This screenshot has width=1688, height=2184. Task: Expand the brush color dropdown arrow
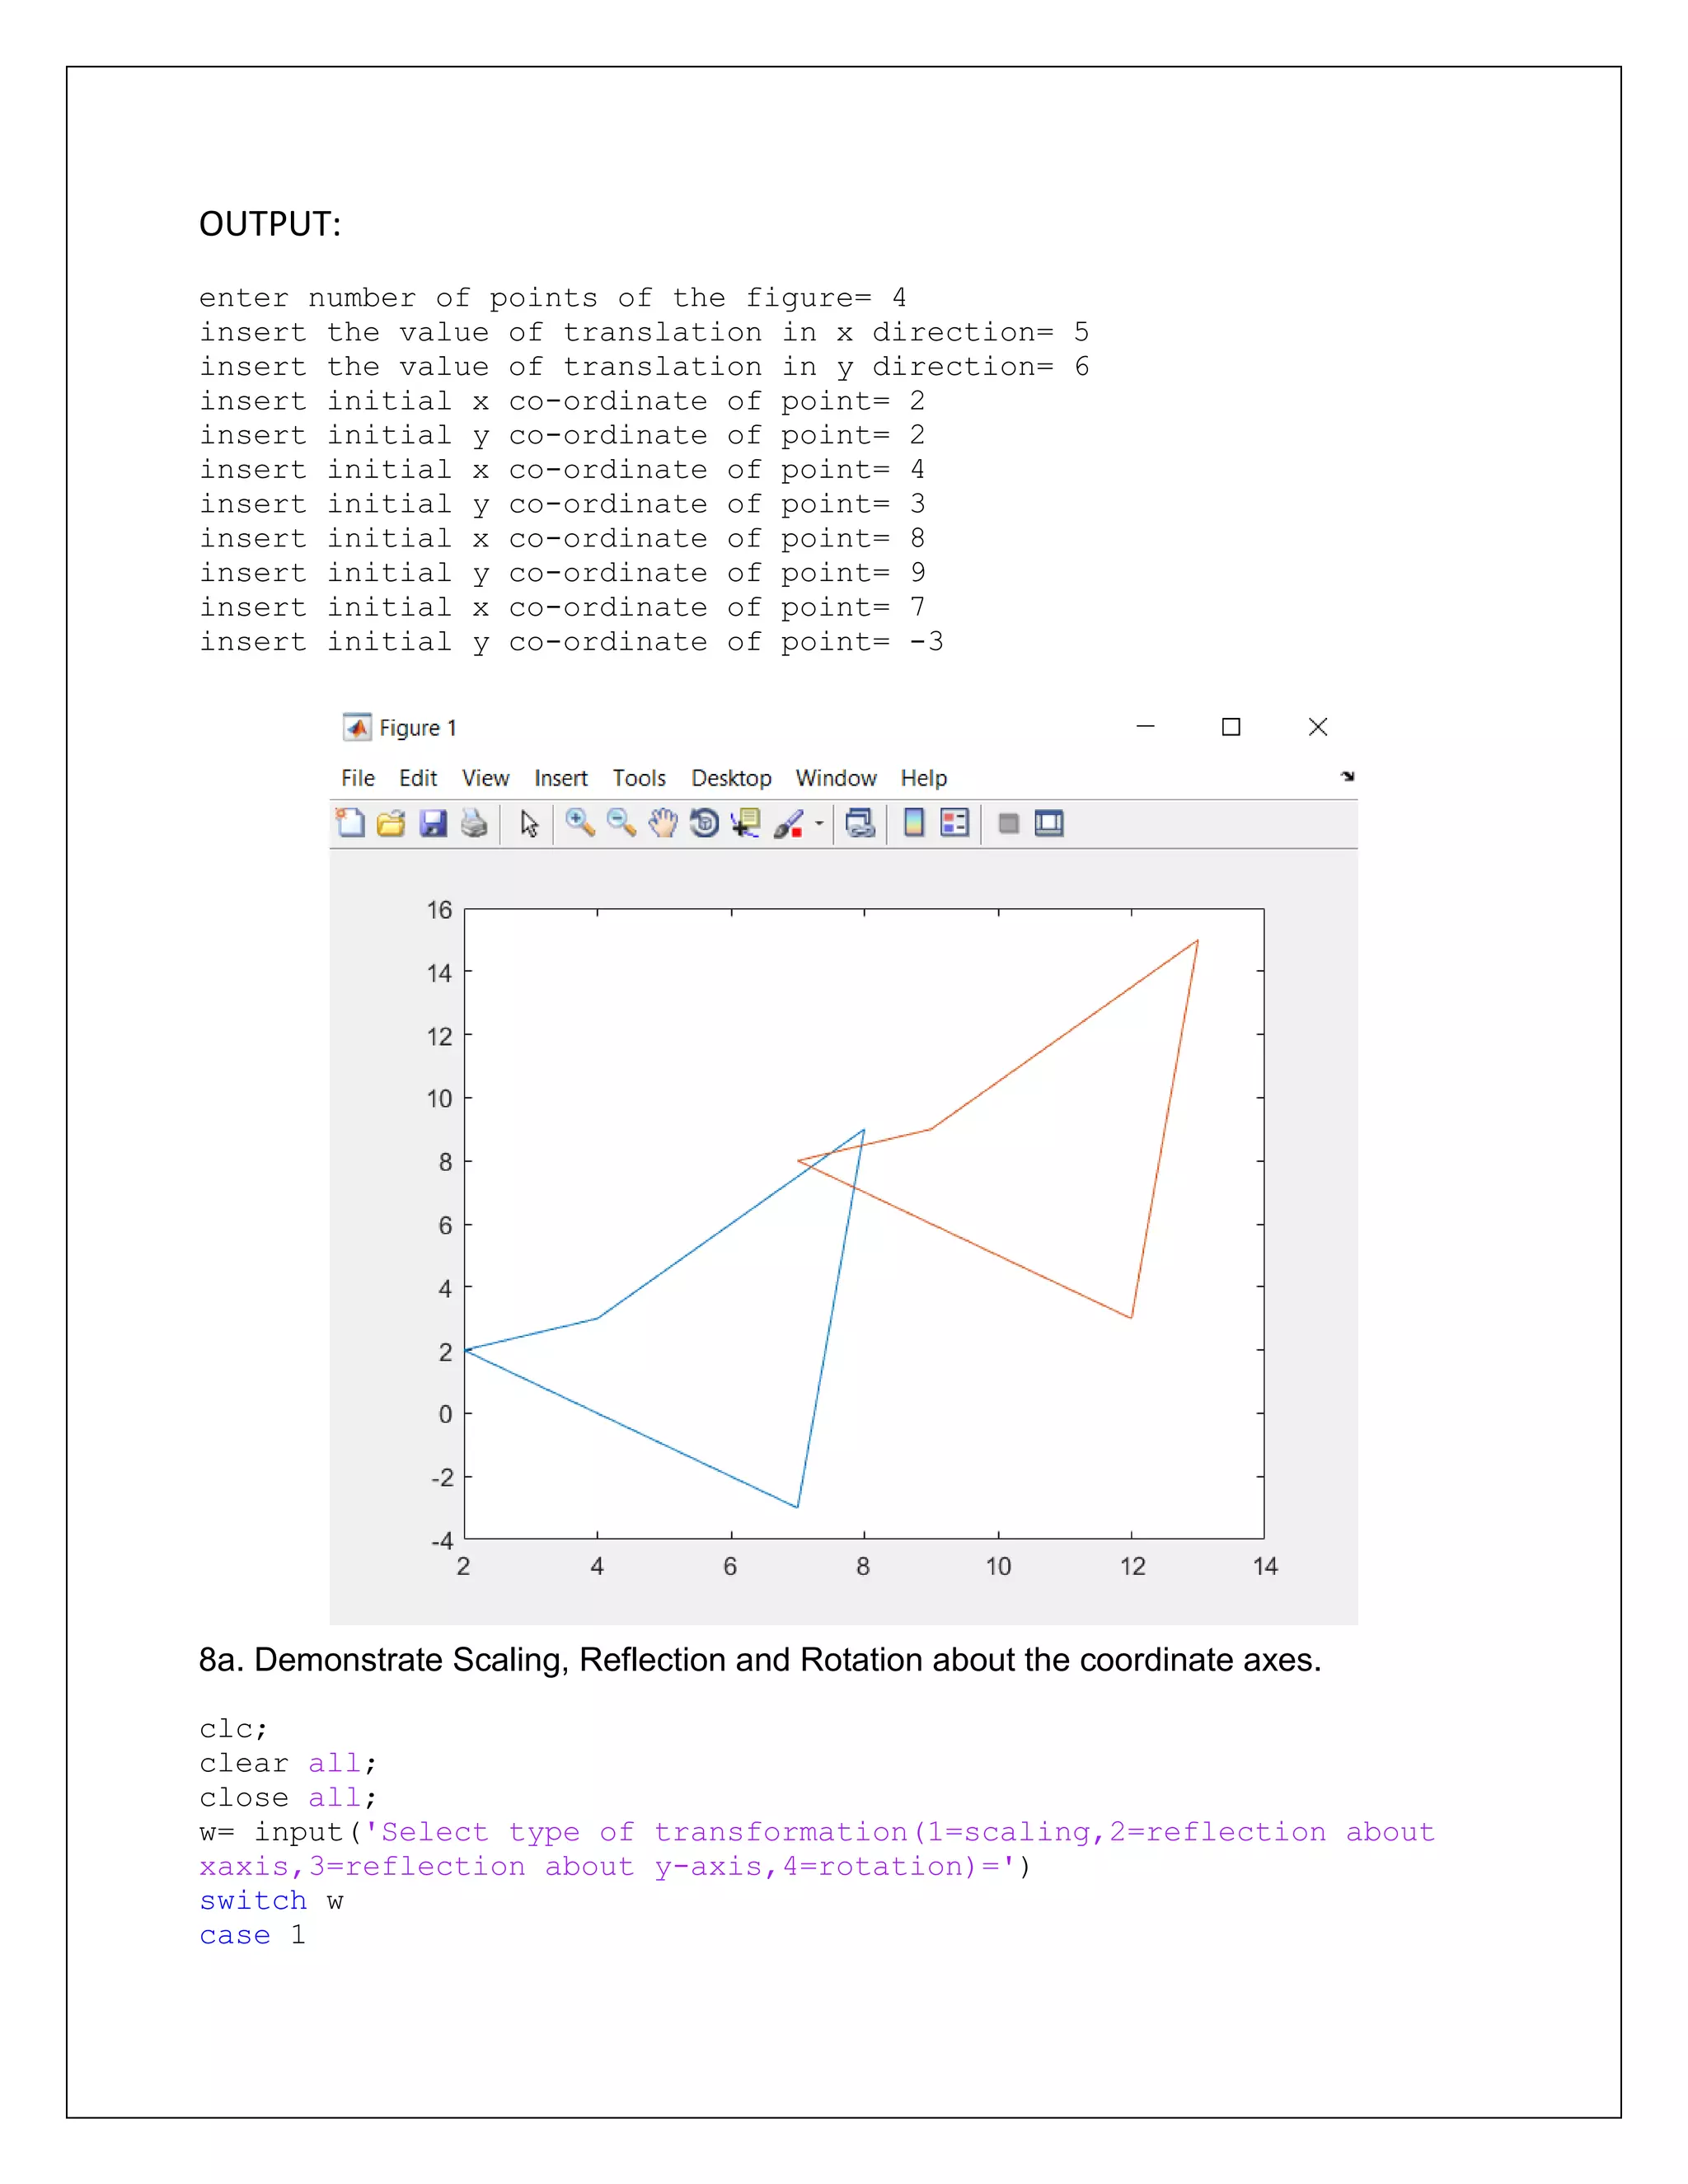(819, 823)
